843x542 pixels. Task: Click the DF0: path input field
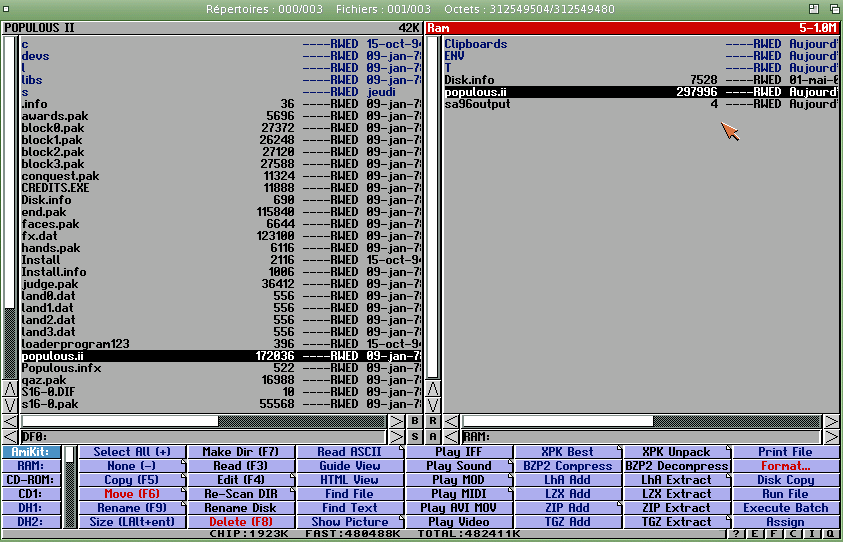click(x=203, y=437)
